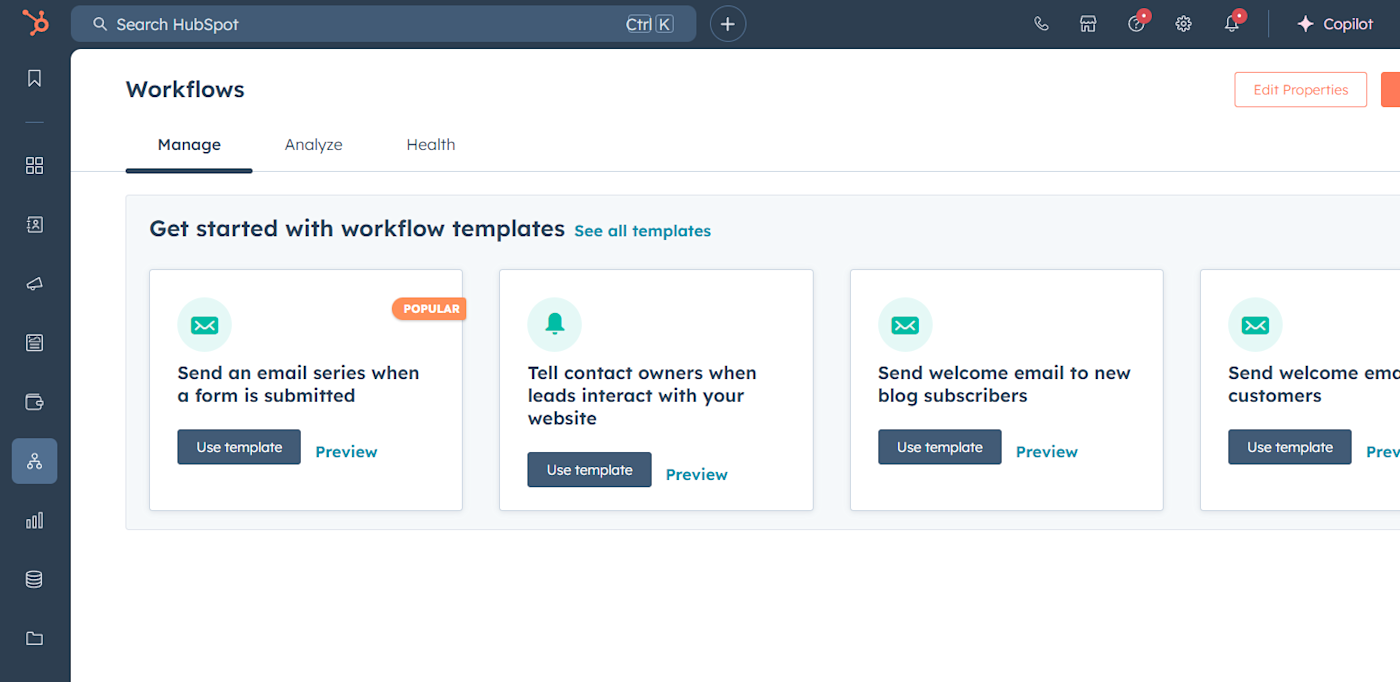Focus the Search HubSpot field
The image size is (1400, 682).
click(383, 24)
